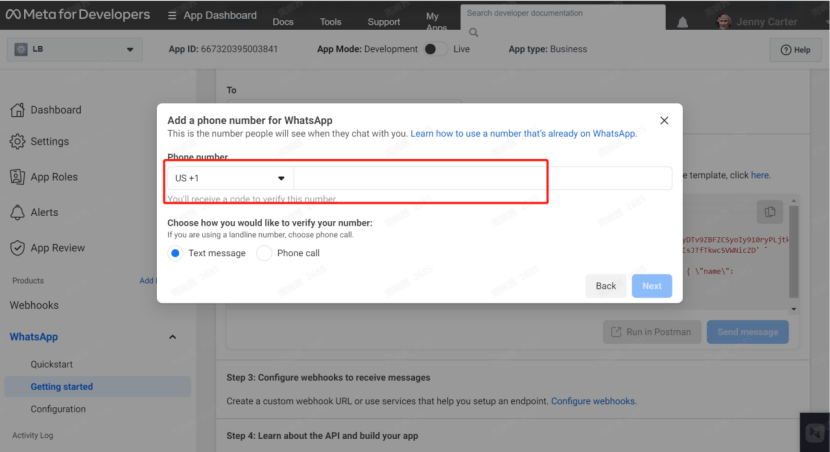Select the Phone call radio option
Image resolution: width=830 pixels, height=452 pixels.
click(x=264, y=254)
